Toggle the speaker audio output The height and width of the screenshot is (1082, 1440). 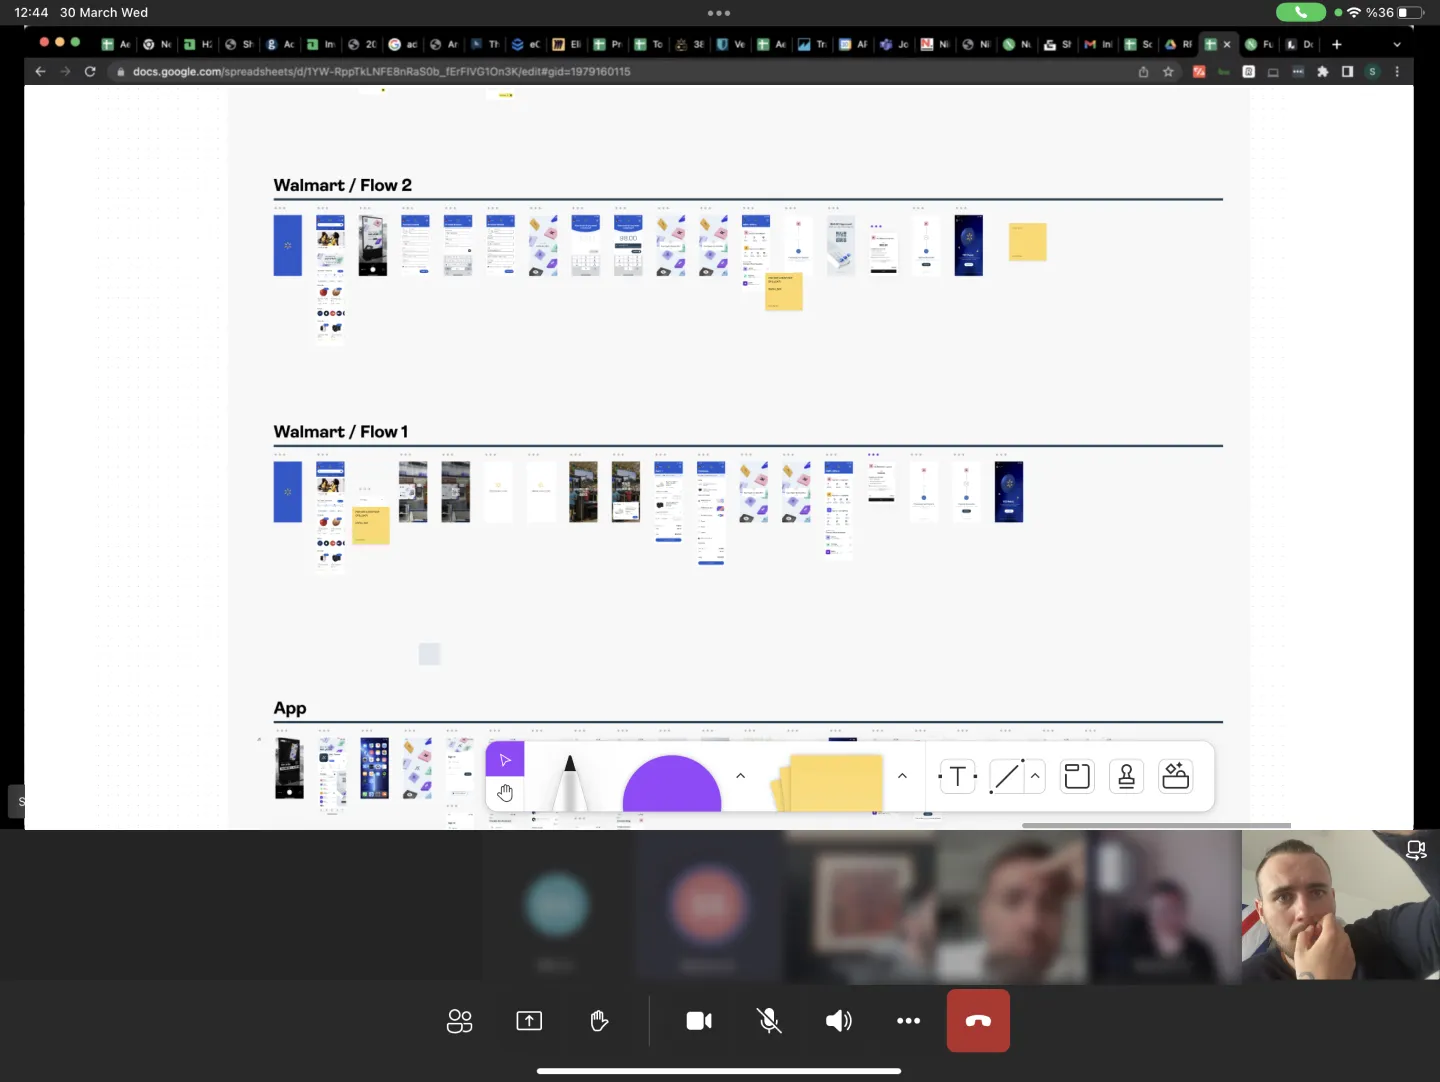(838, 1021)
